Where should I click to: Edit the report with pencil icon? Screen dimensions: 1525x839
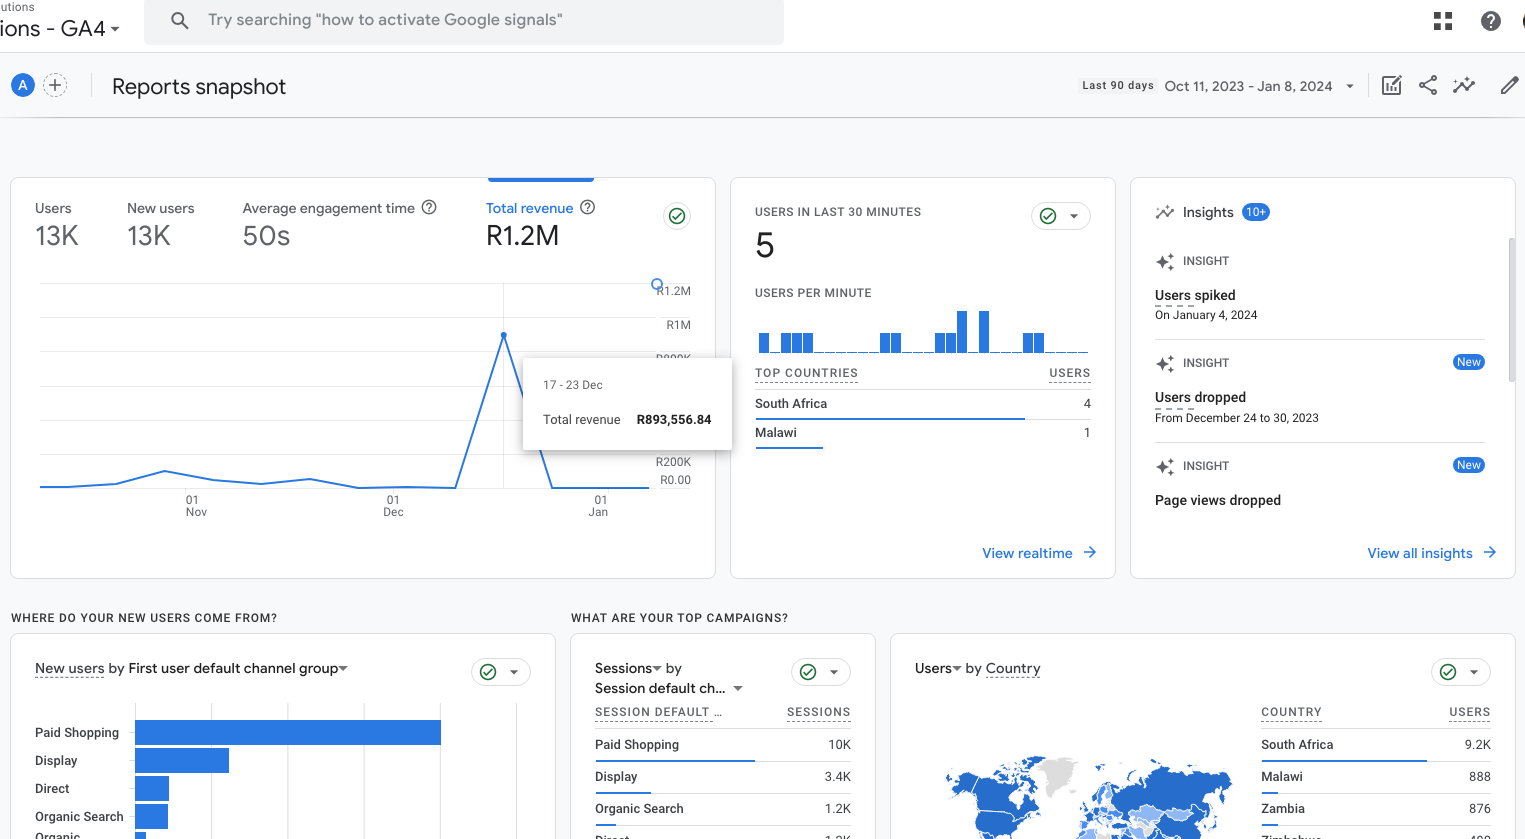1510,85
